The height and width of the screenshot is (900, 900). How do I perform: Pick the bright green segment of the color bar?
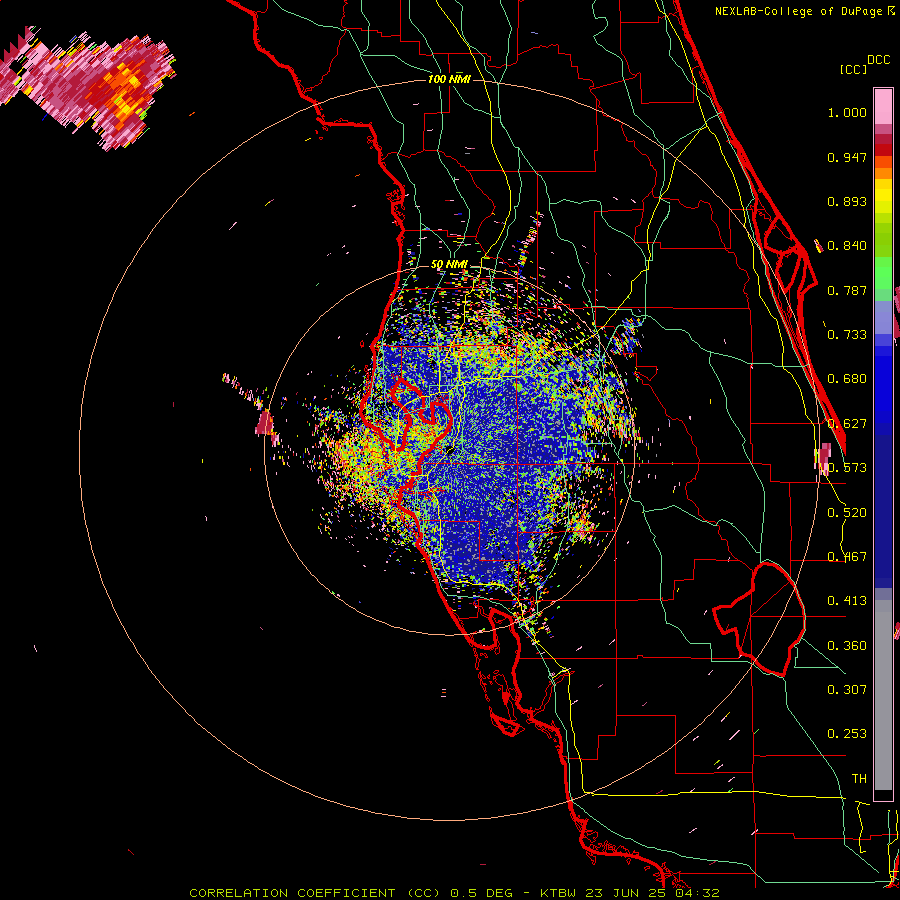coord(883,273)
